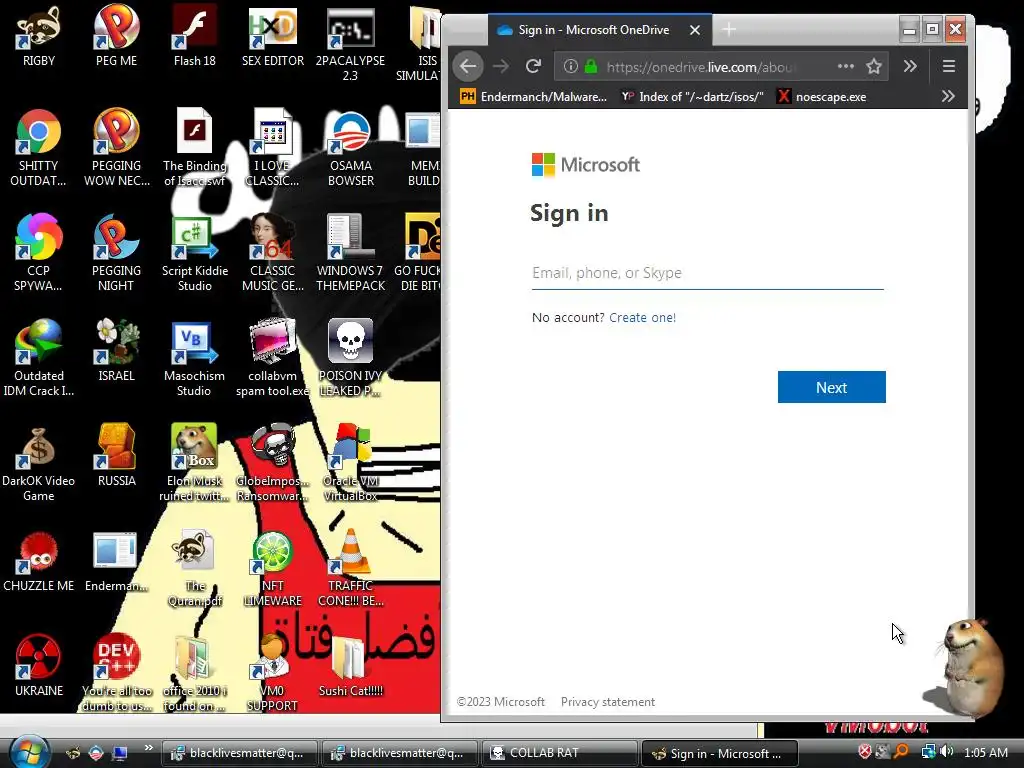Launch NFT LIMEWARE shortcut
This screenshot has width=1024, height=768.
coord(272,569)
